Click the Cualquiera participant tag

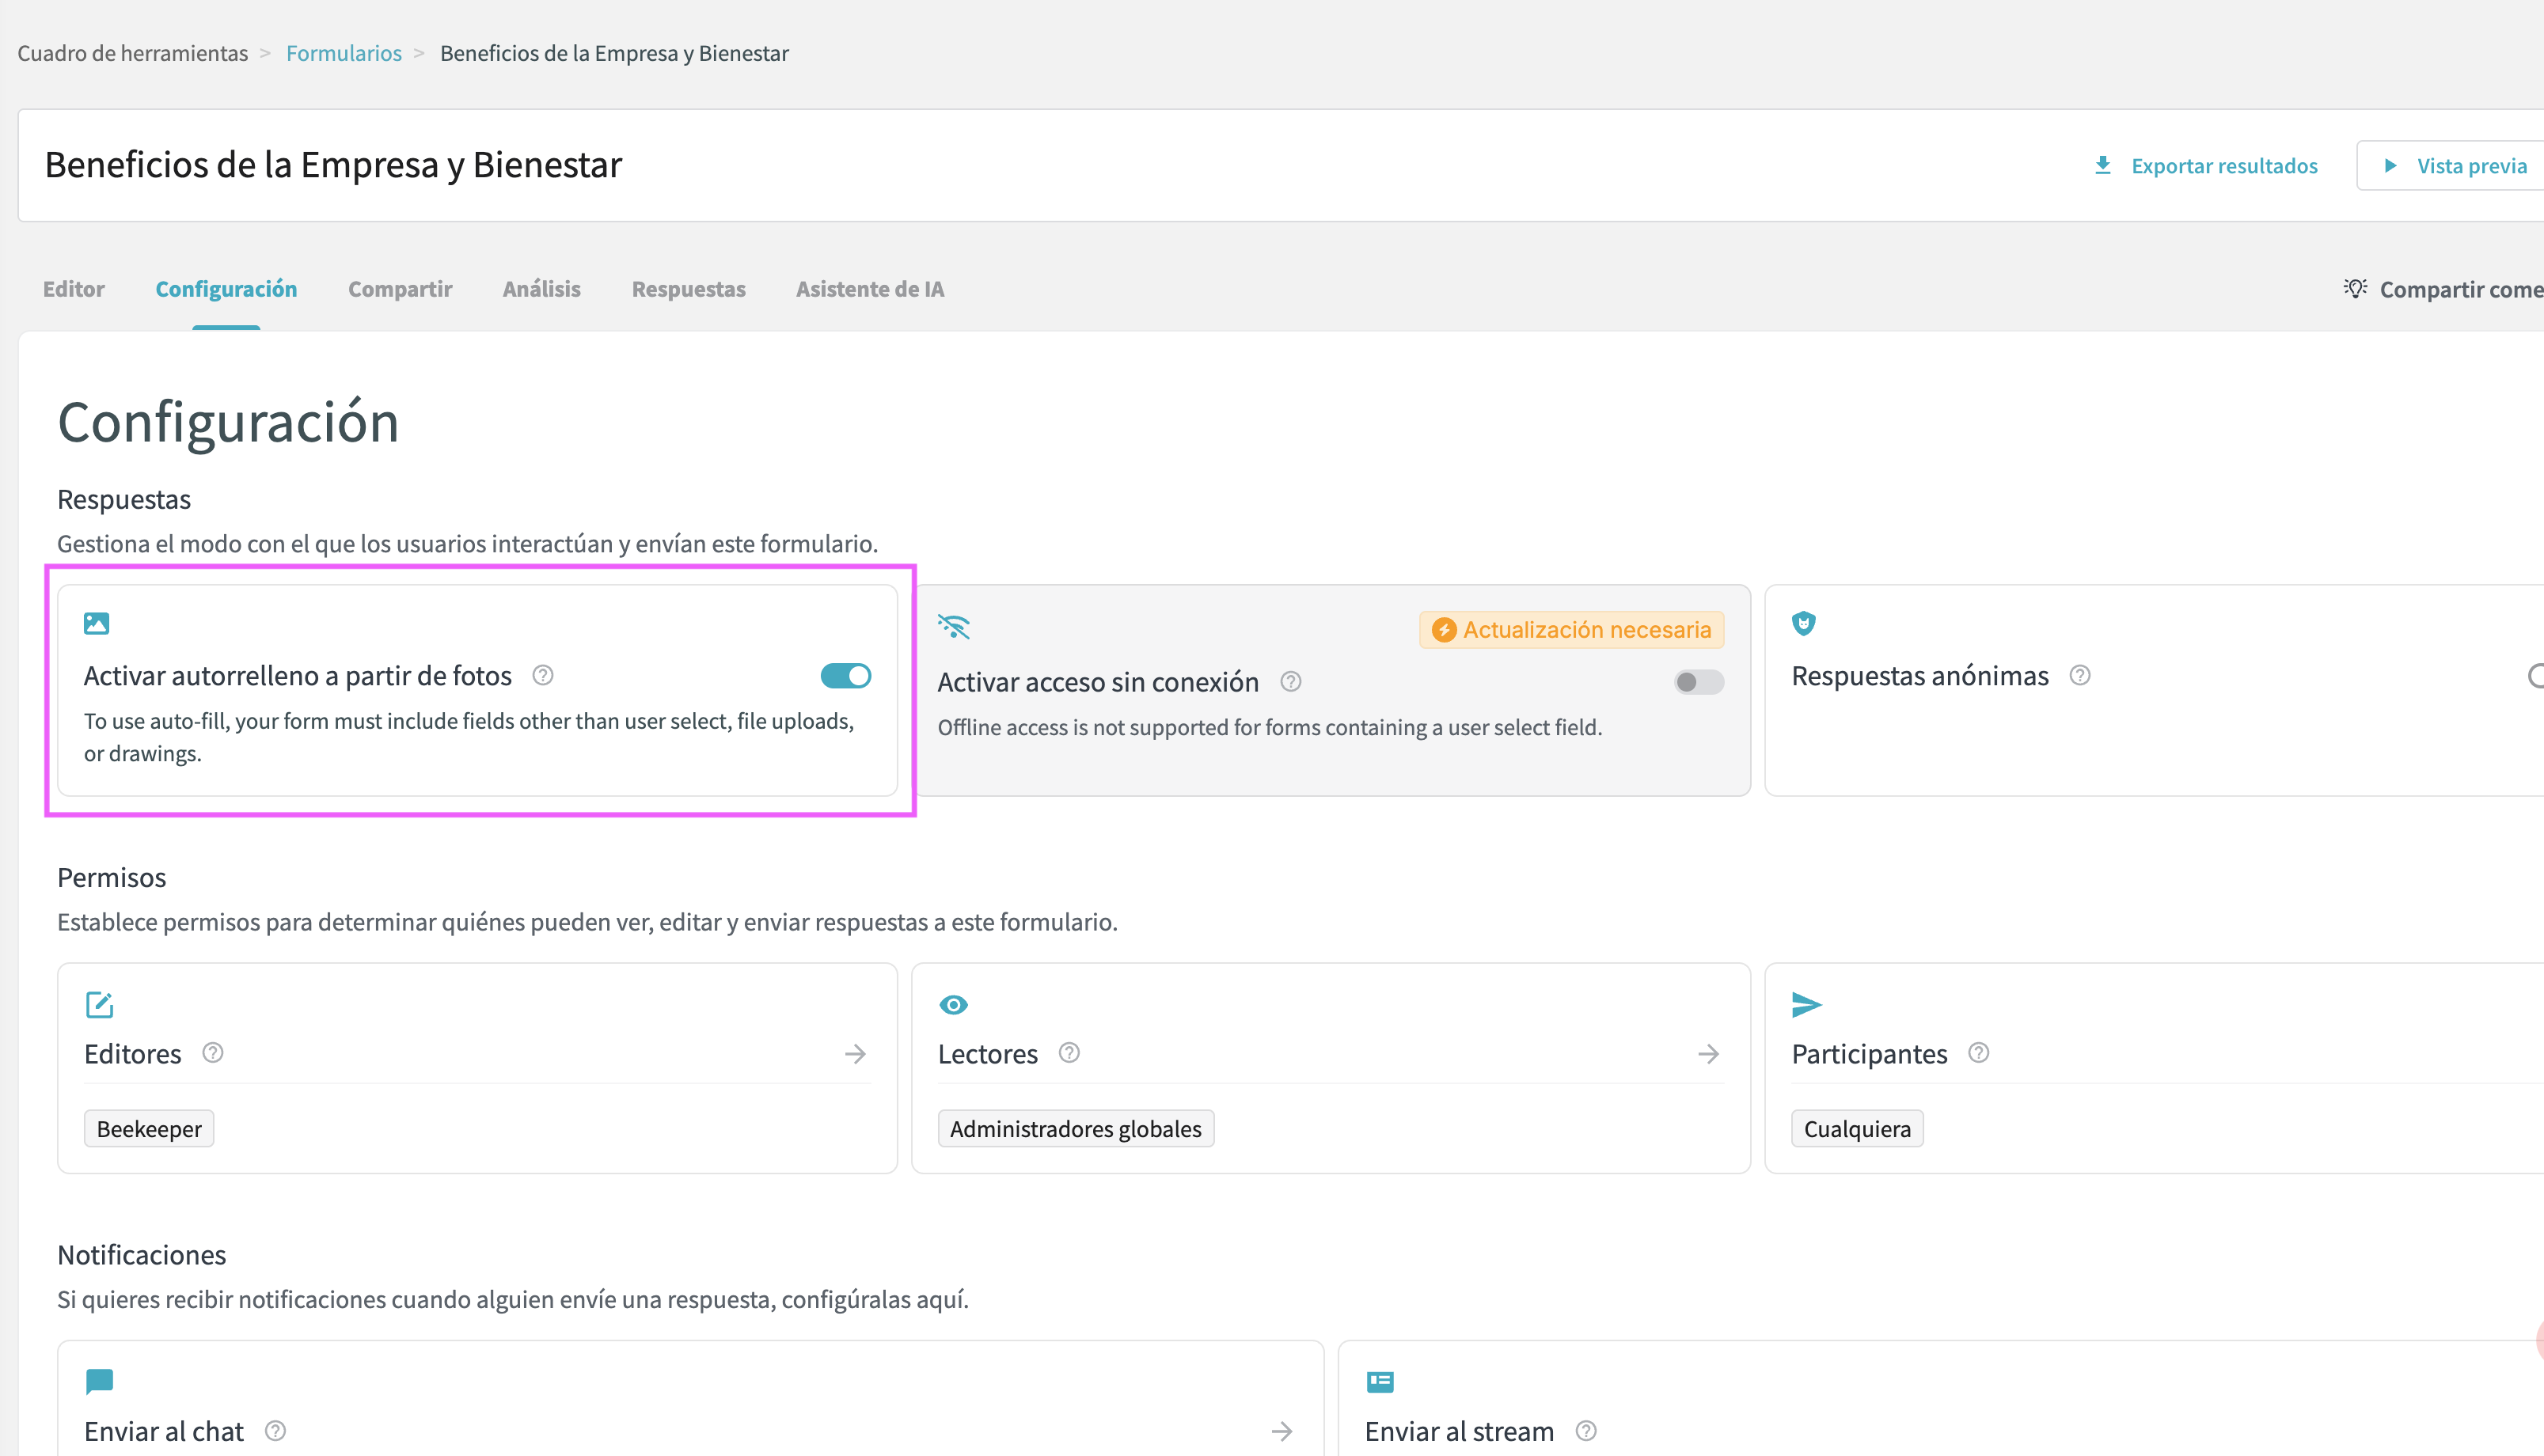1857,1129
